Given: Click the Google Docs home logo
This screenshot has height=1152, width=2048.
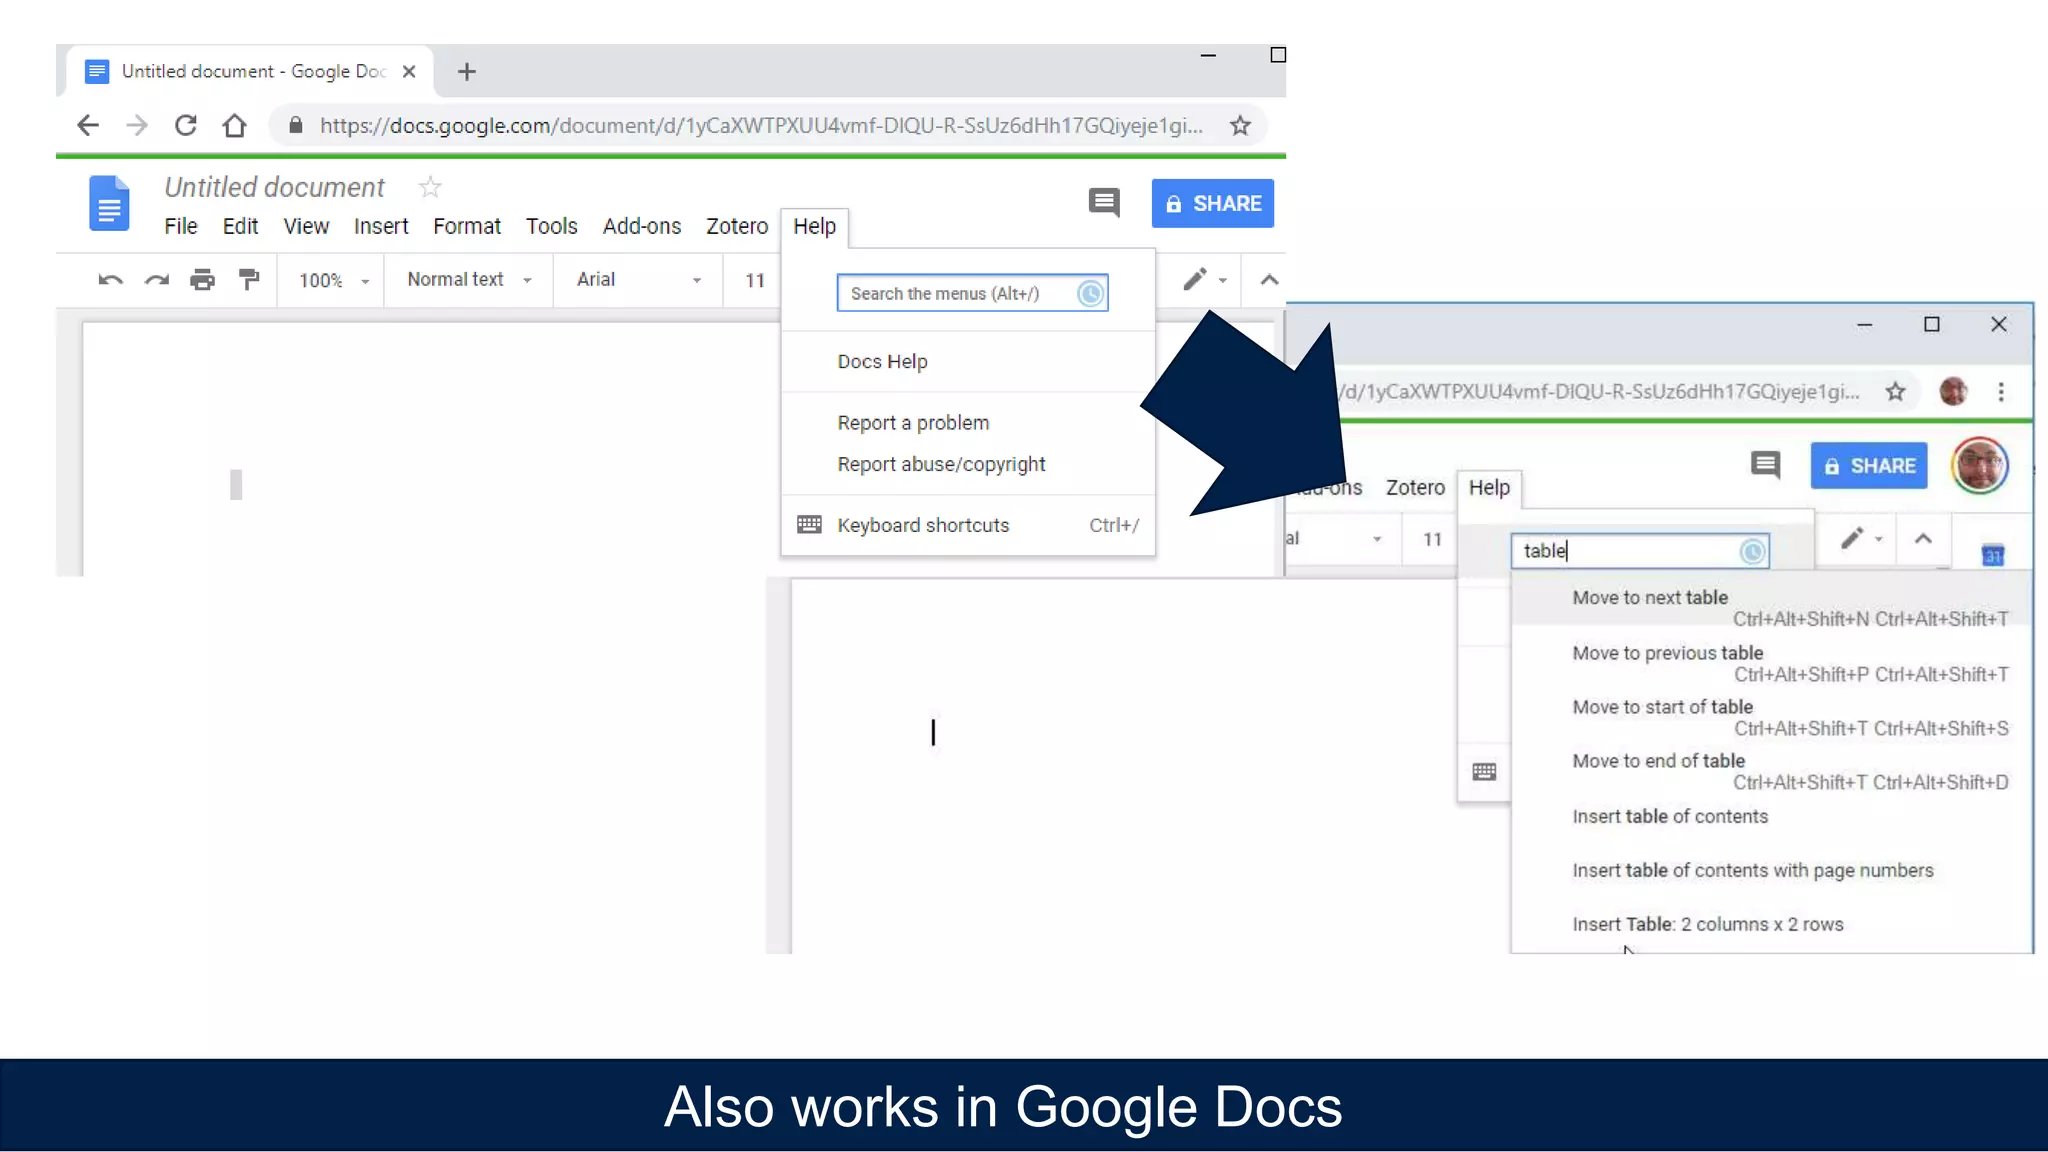Looking at the screenshot, I should pos(109,204).
